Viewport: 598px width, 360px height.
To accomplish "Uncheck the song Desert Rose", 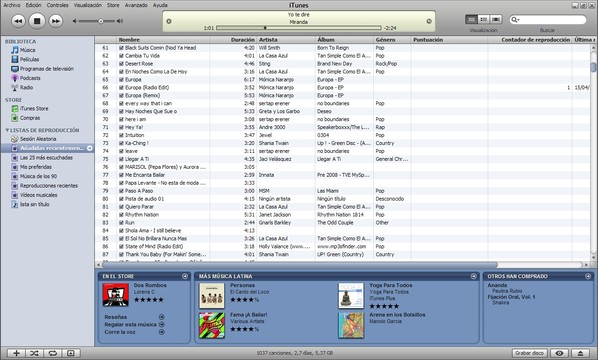I will point(121,64).
